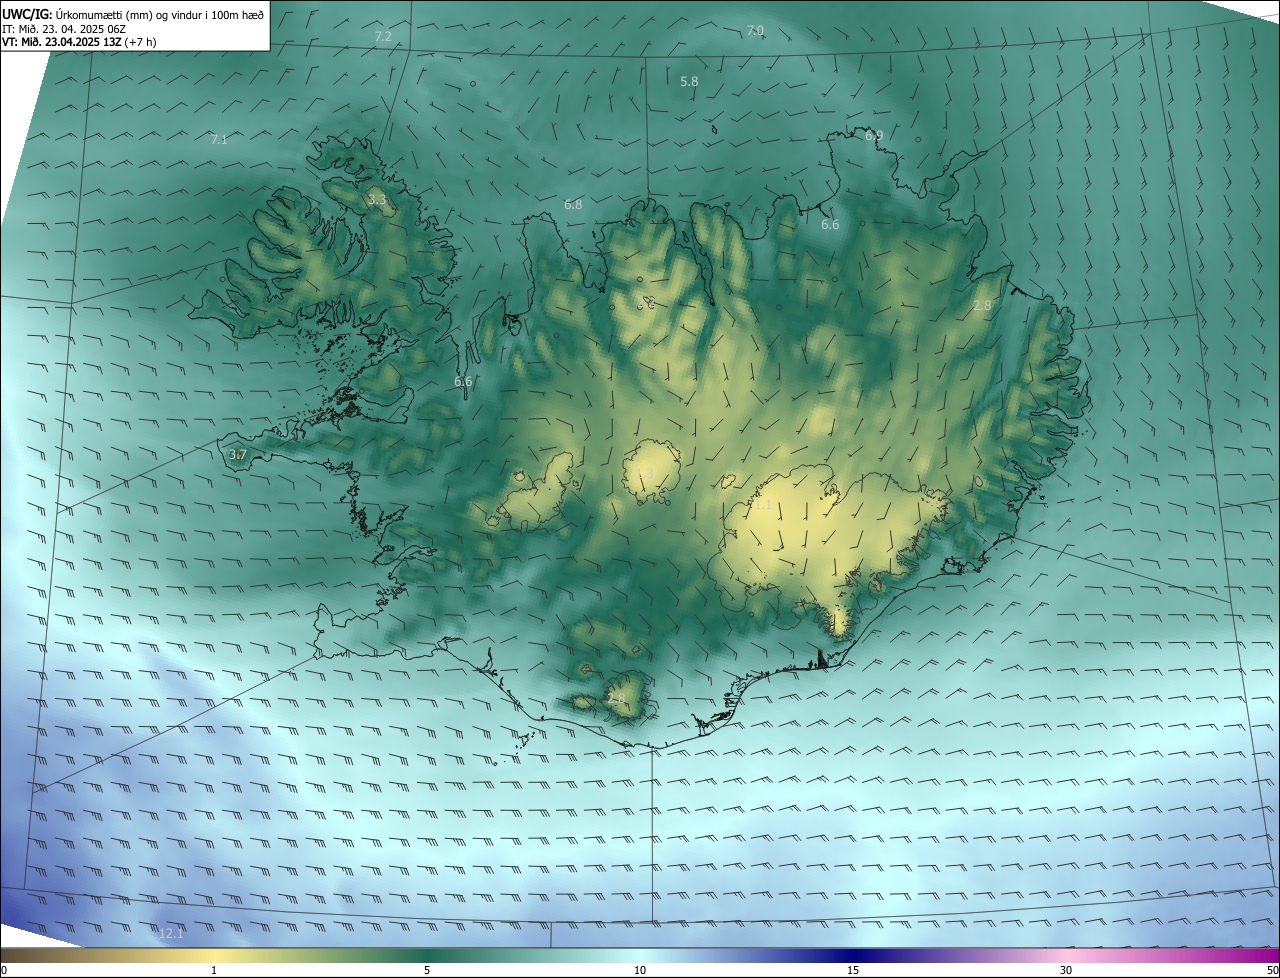Click the 1.3 value on the central glacier
Screen dimensions: 1280x978
(x=644, y=473)
